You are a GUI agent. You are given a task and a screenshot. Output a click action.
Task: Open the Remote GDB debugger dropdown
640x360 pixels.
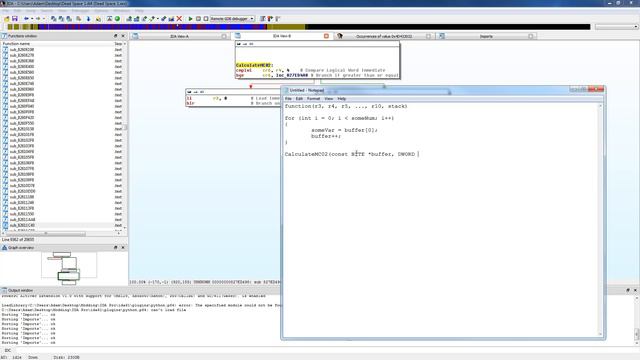(252, 19)
